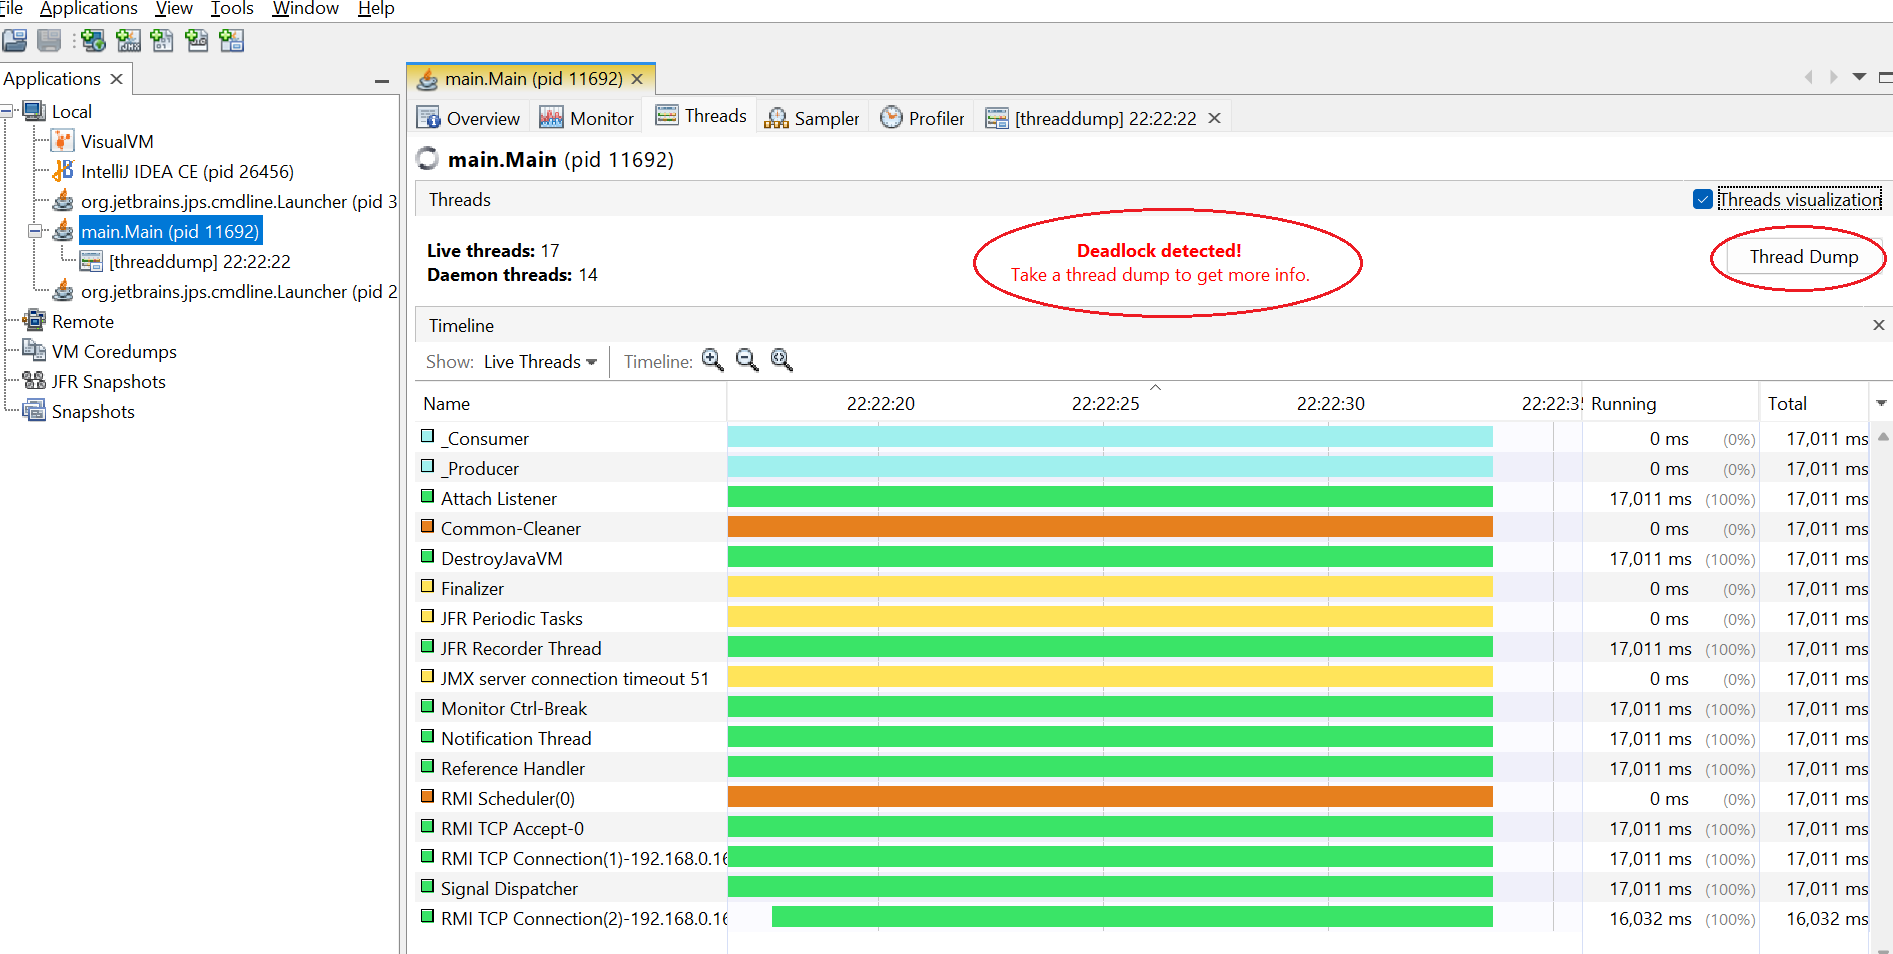
Task: Click the Add Remote Host toolbar icon
Action: tap(93, 41)
